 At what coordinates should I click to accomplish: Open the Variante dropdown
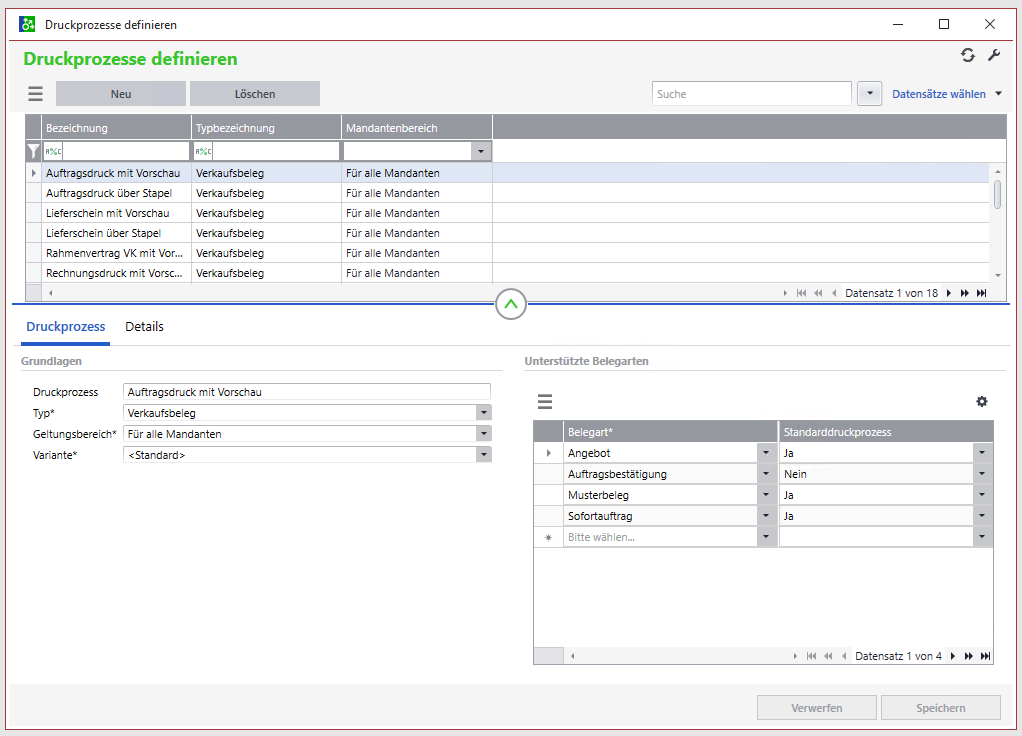click(484, 455)
